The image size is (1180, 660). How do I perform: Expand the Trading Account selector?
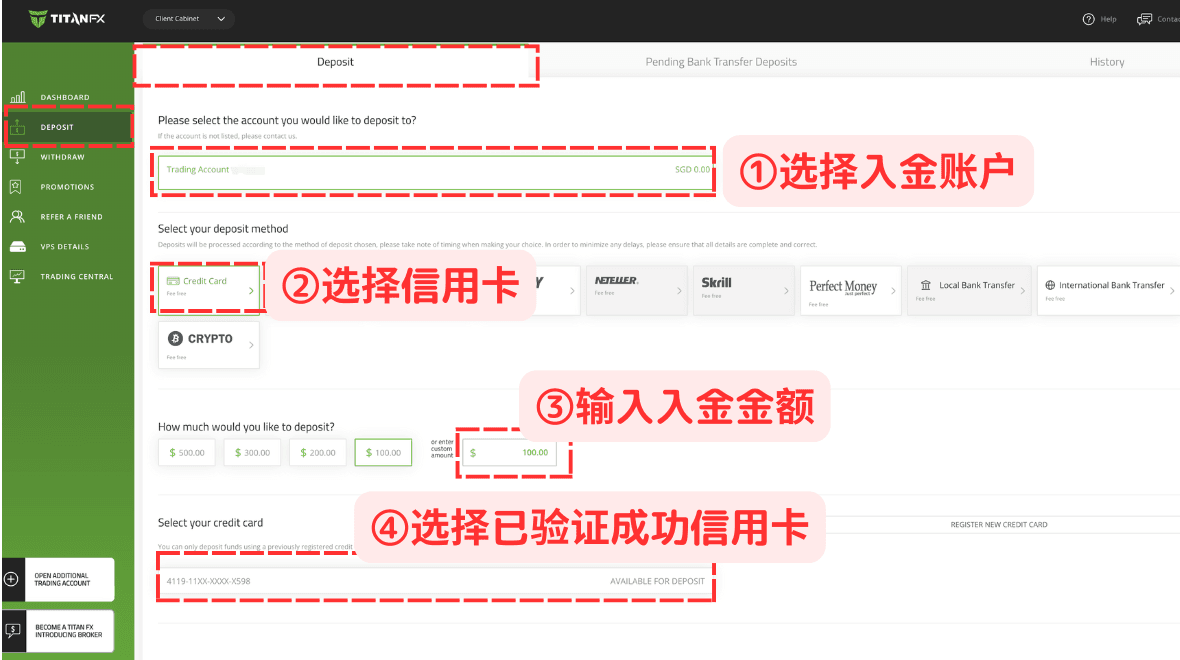coord(436,170)
